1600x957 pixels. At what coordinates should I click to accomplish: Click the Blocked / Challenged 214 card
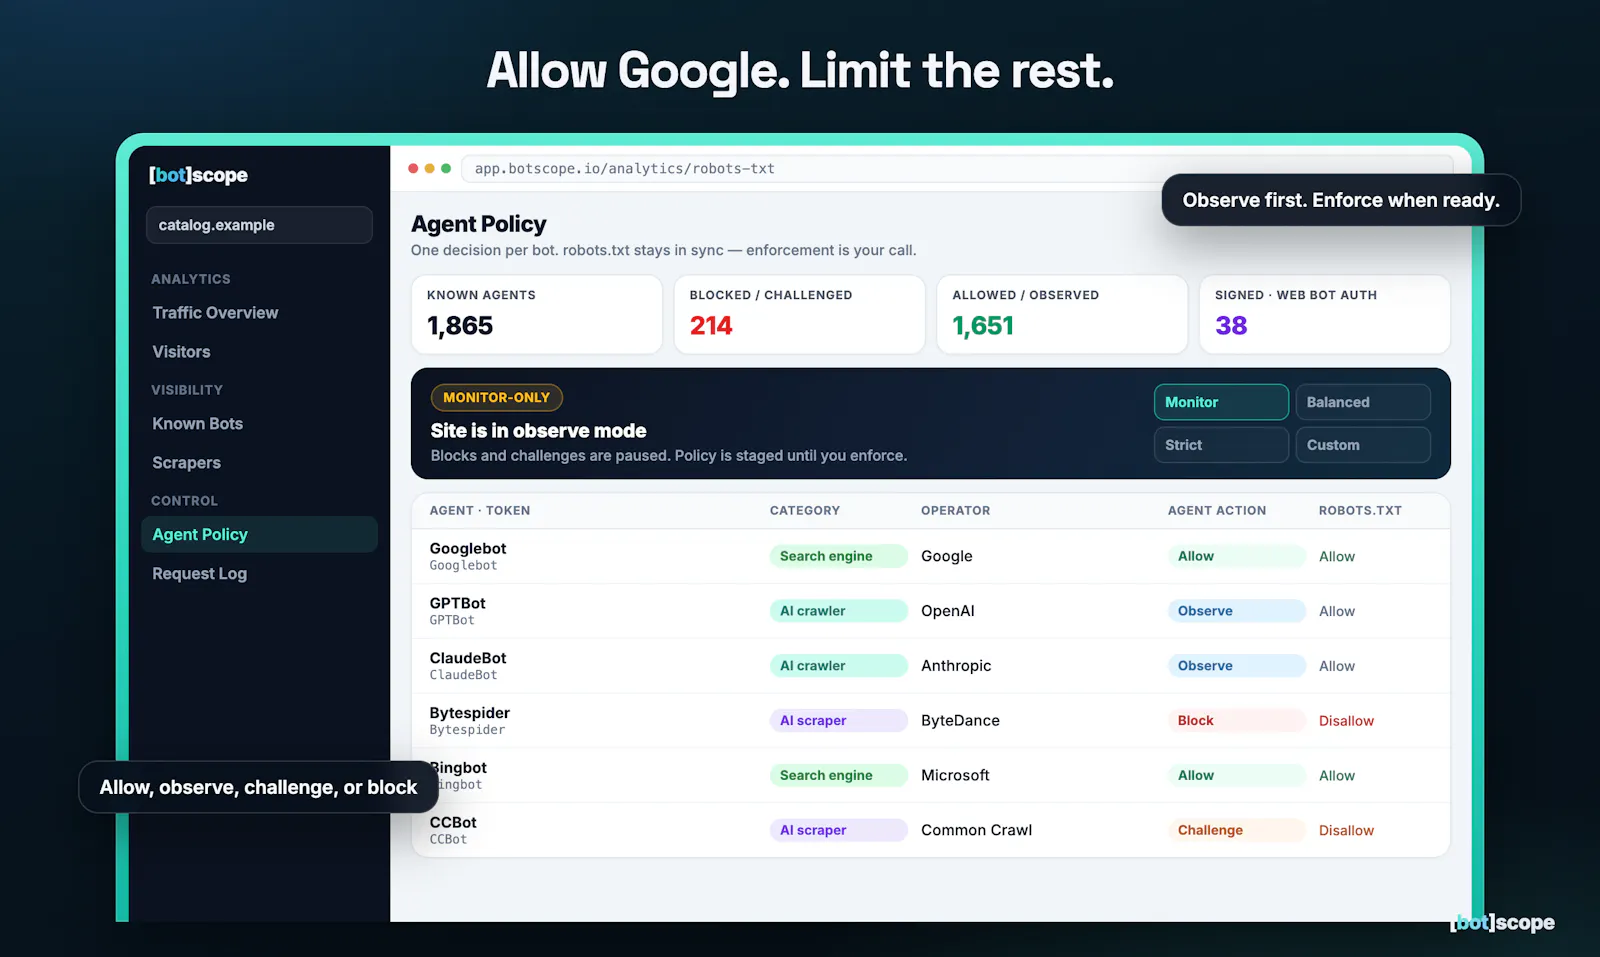click(x=799, y=314)
